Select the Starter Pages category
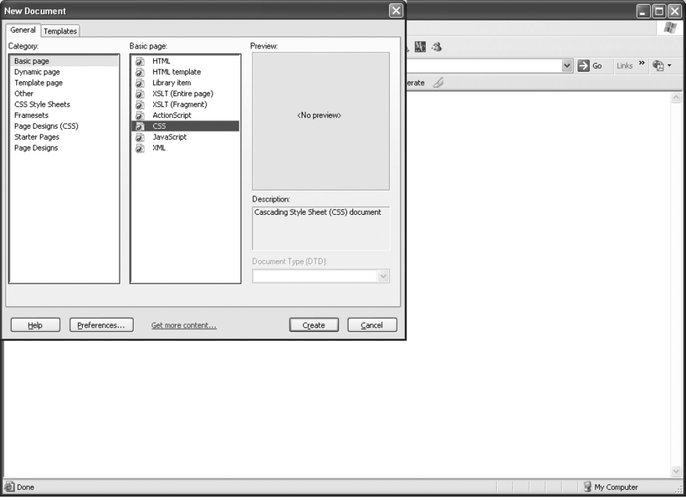The height and width of the screenshot is (500, 686). click(37, 137)
